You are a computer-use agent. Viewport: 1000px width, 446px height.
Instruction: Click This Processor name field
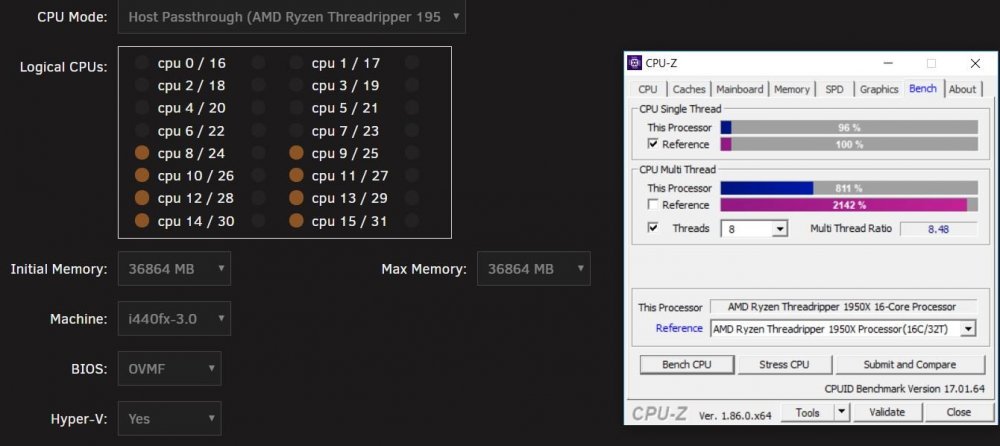[843, 307]
